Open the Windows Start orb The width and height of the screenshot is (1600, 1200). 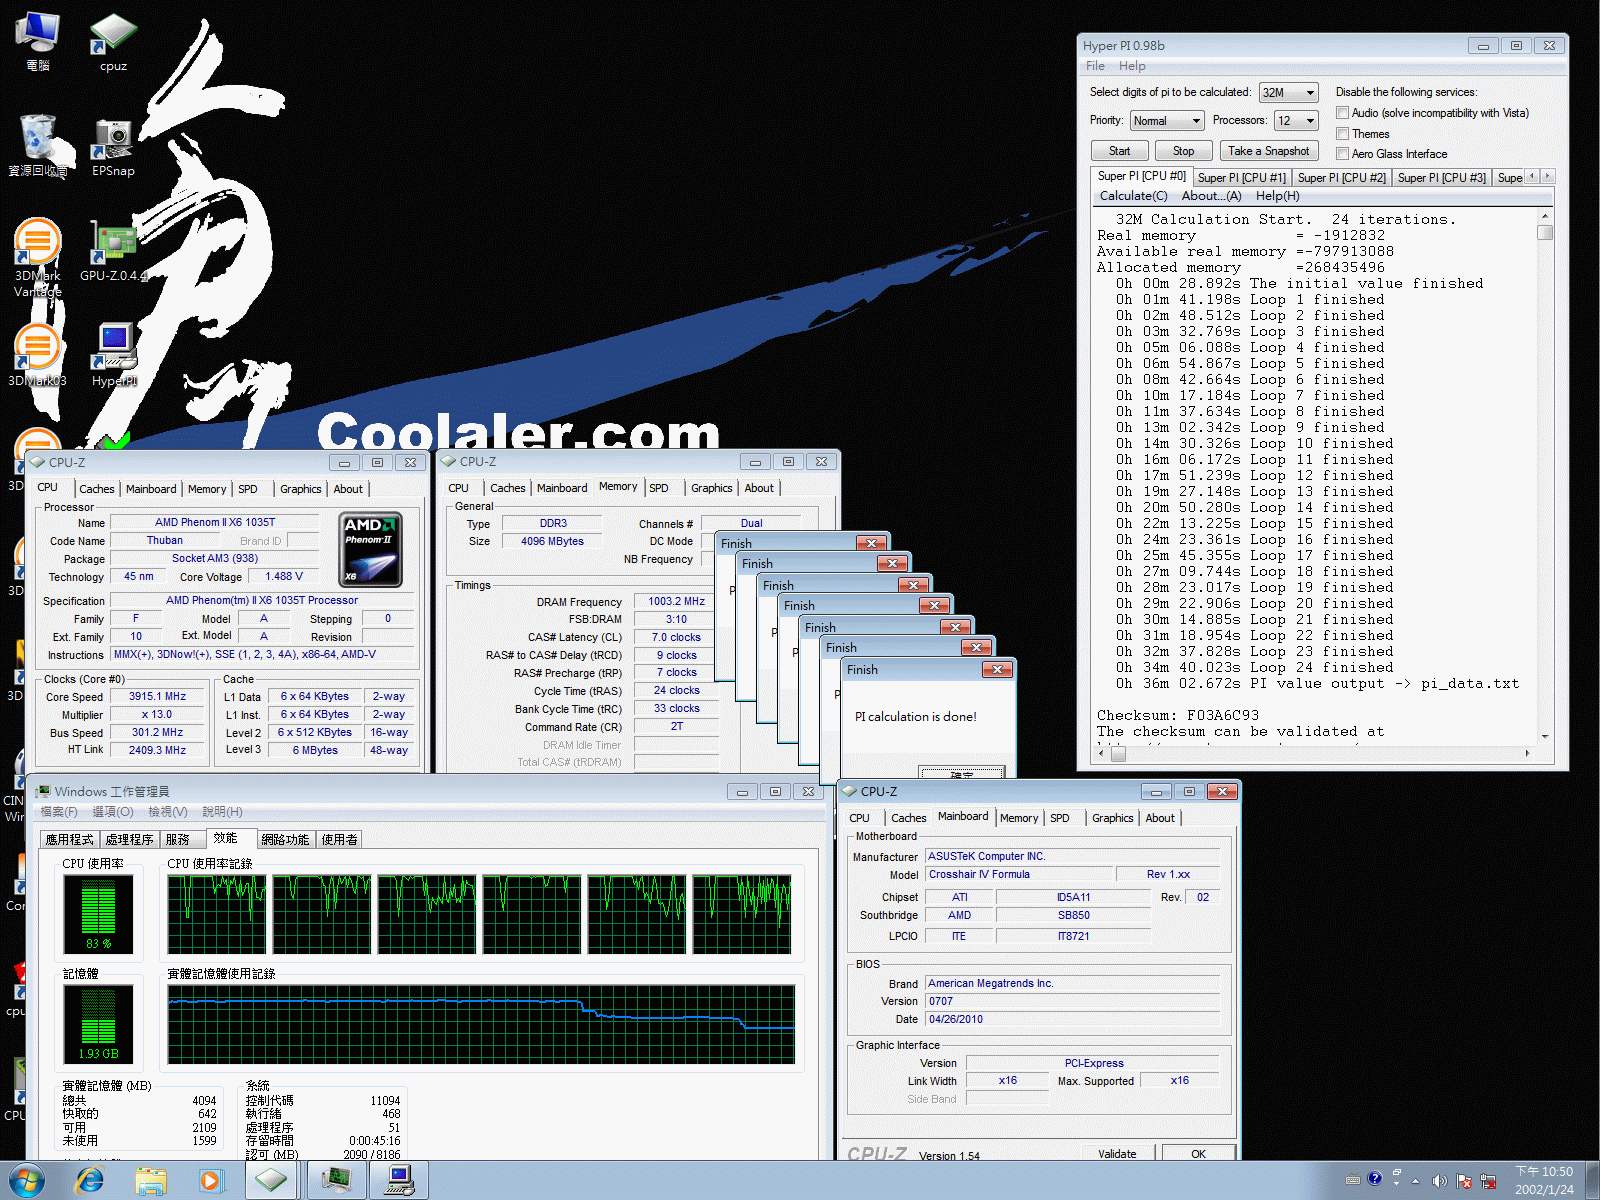pyautogui.click(x=27, y=1181)
